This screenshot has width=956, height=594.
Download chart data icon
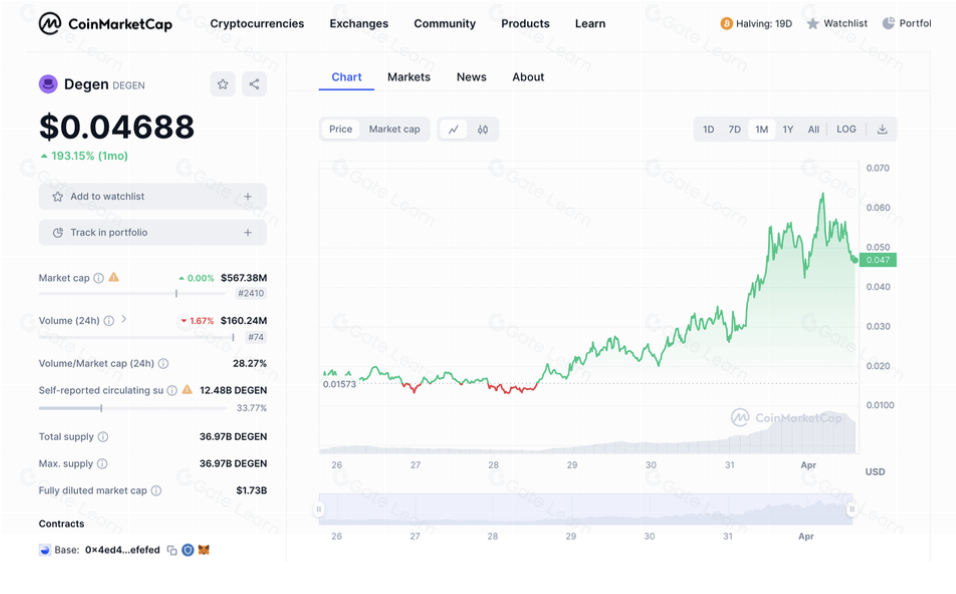(x=882, y=129)
